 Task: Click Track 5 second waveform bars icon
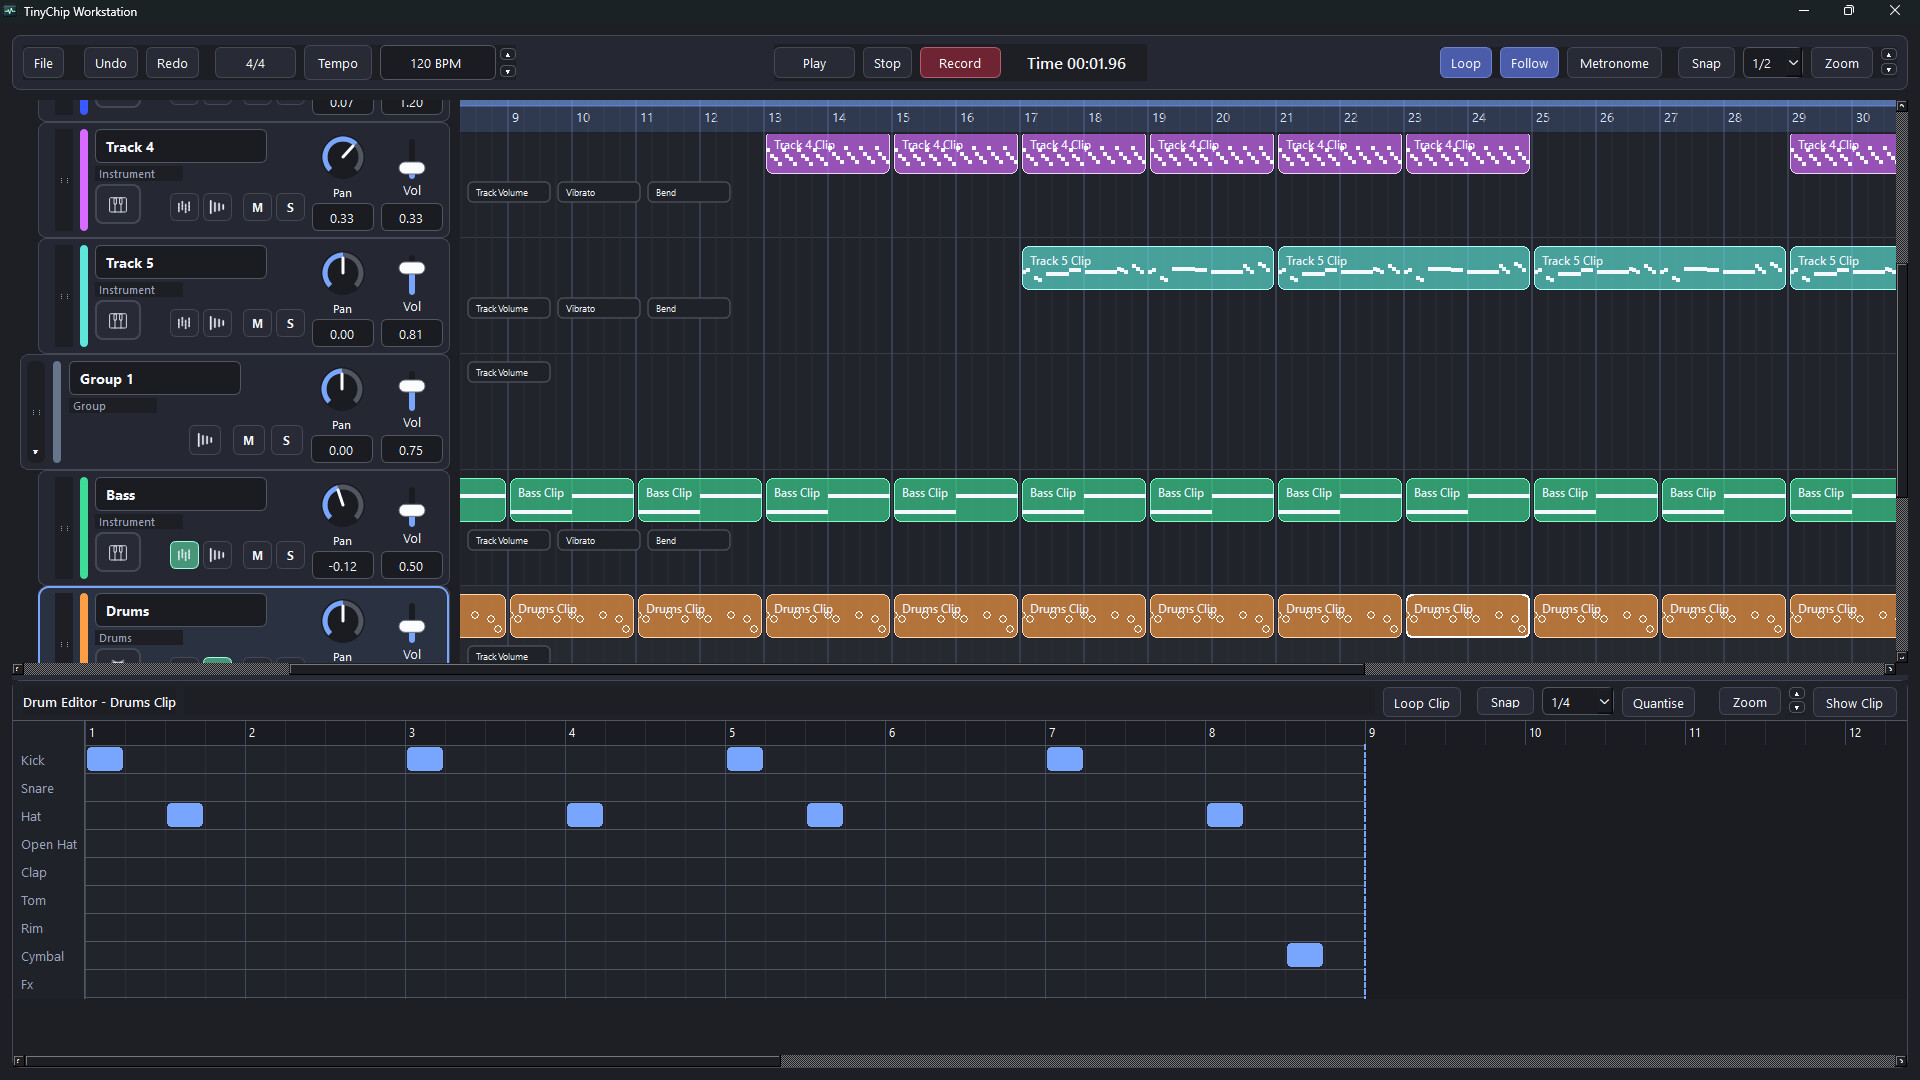pyautogui.click(x=217, y=323)
